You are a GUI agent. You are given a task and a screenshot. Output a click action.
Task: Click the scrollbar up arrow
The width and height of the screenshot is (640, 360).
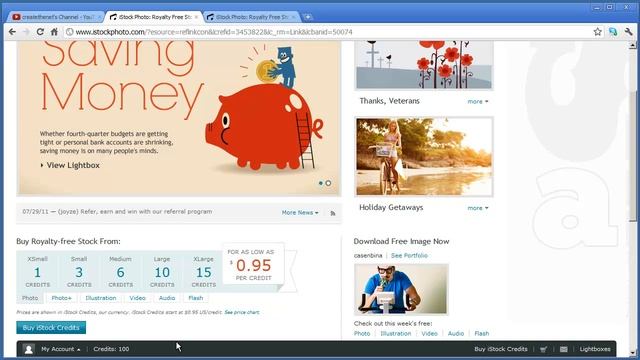tap(632, 45)
